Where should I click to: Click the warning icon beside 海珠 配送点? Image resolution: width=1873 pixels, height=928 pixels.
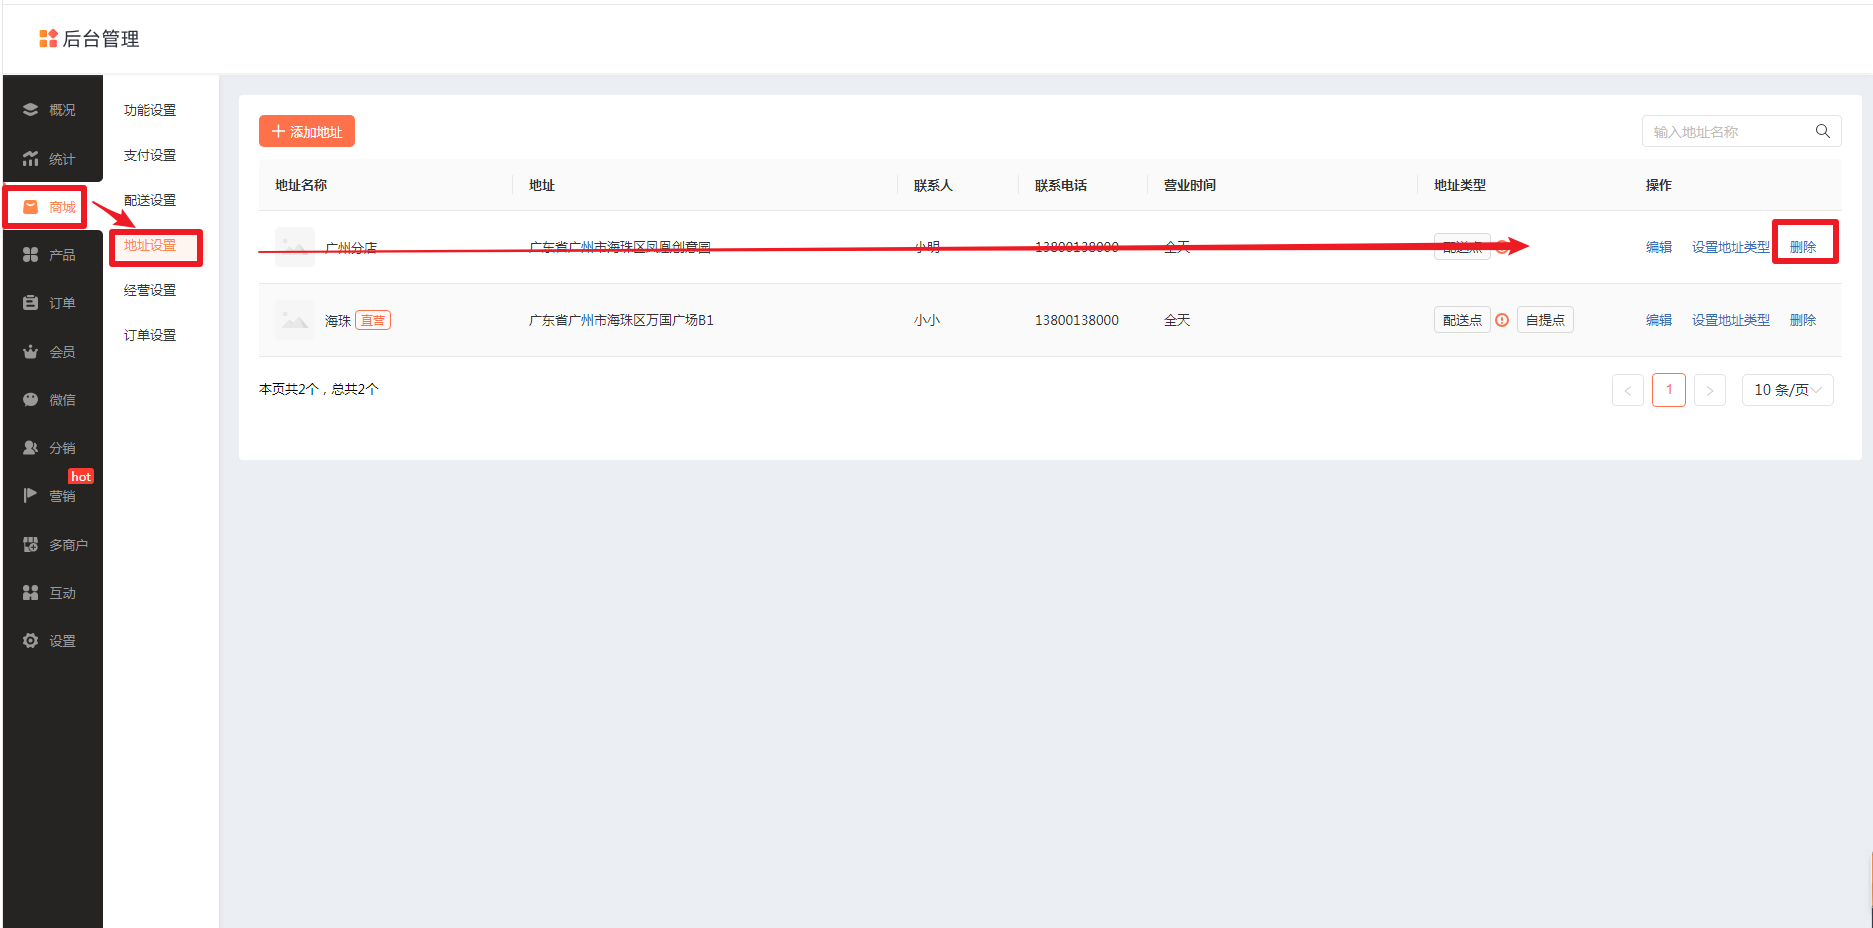(x=1502, y=320)
